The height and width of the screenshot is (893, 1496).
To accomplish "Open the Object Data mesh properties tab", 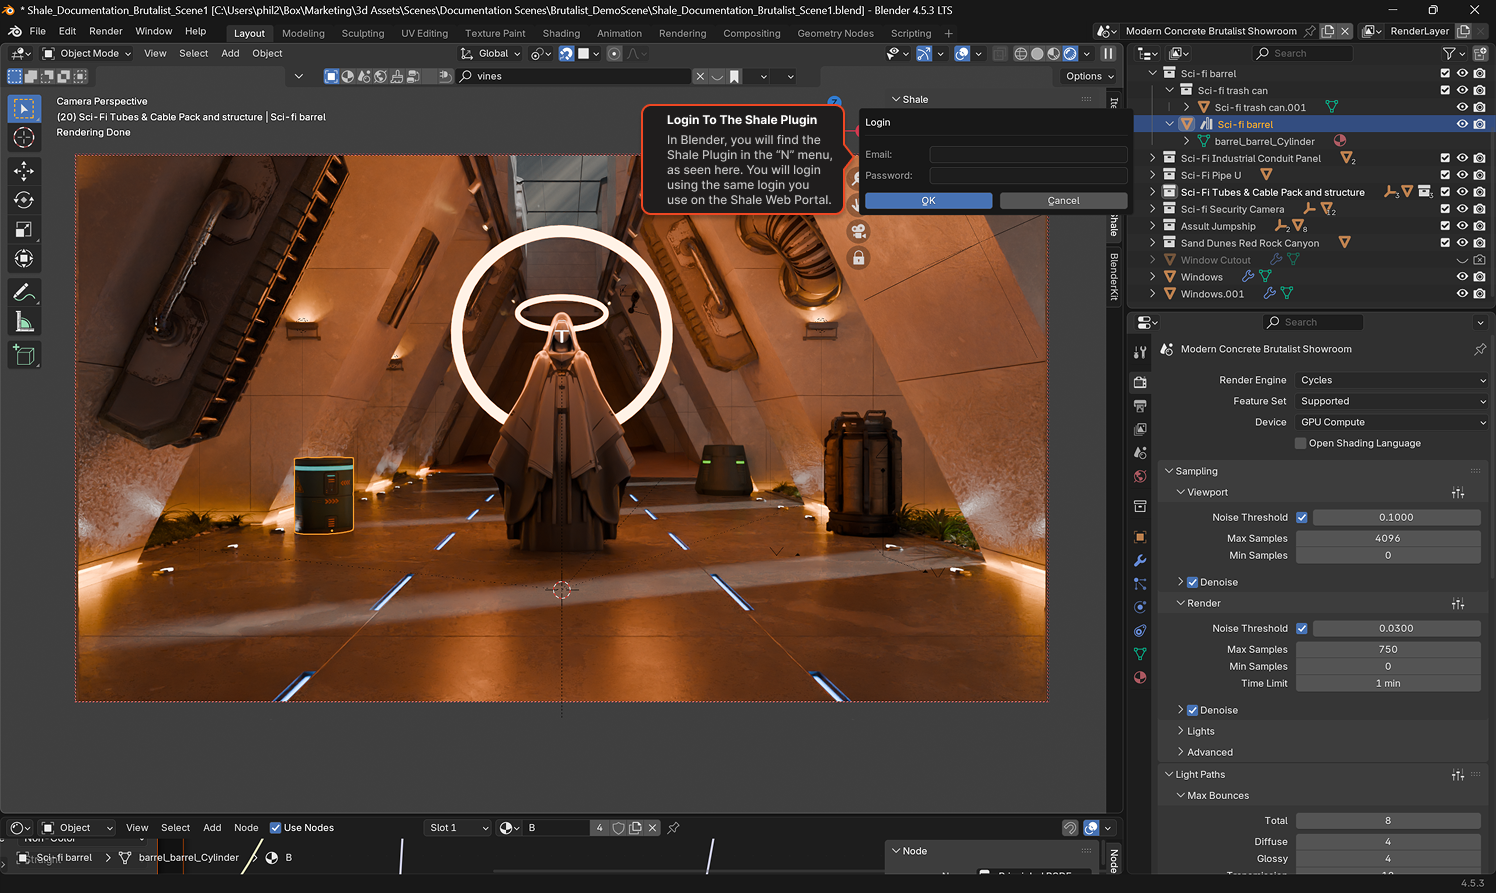I will 1140,654.
